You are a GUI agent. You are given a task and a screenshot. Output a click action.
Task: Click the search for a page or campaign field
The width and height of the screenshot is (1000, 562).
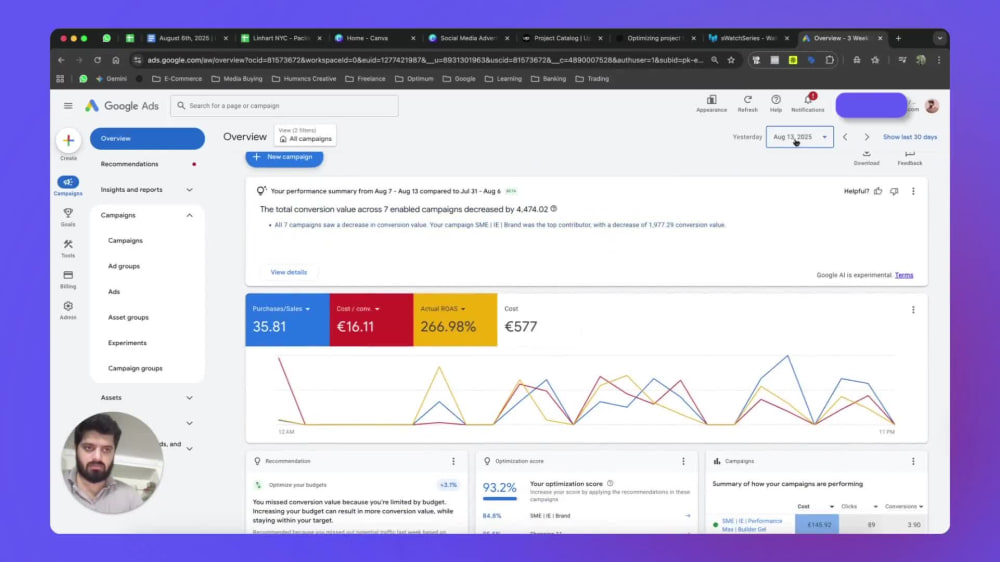(x=284, y=106)
